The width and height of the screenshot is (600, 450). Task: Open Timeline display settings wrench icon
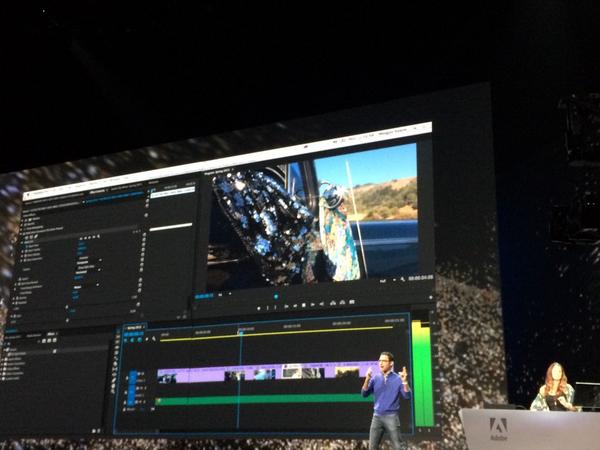pos(154,339)
